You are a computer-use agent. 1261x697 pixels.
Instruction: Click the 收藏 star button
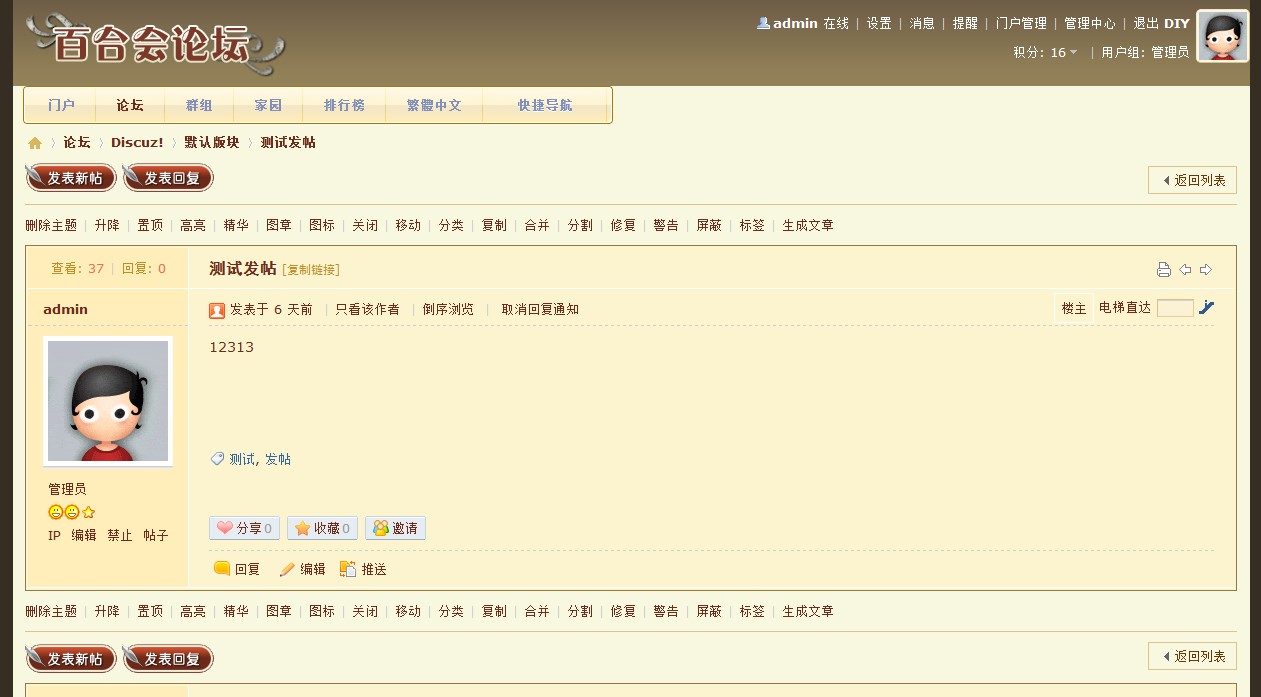click(322, 528)
